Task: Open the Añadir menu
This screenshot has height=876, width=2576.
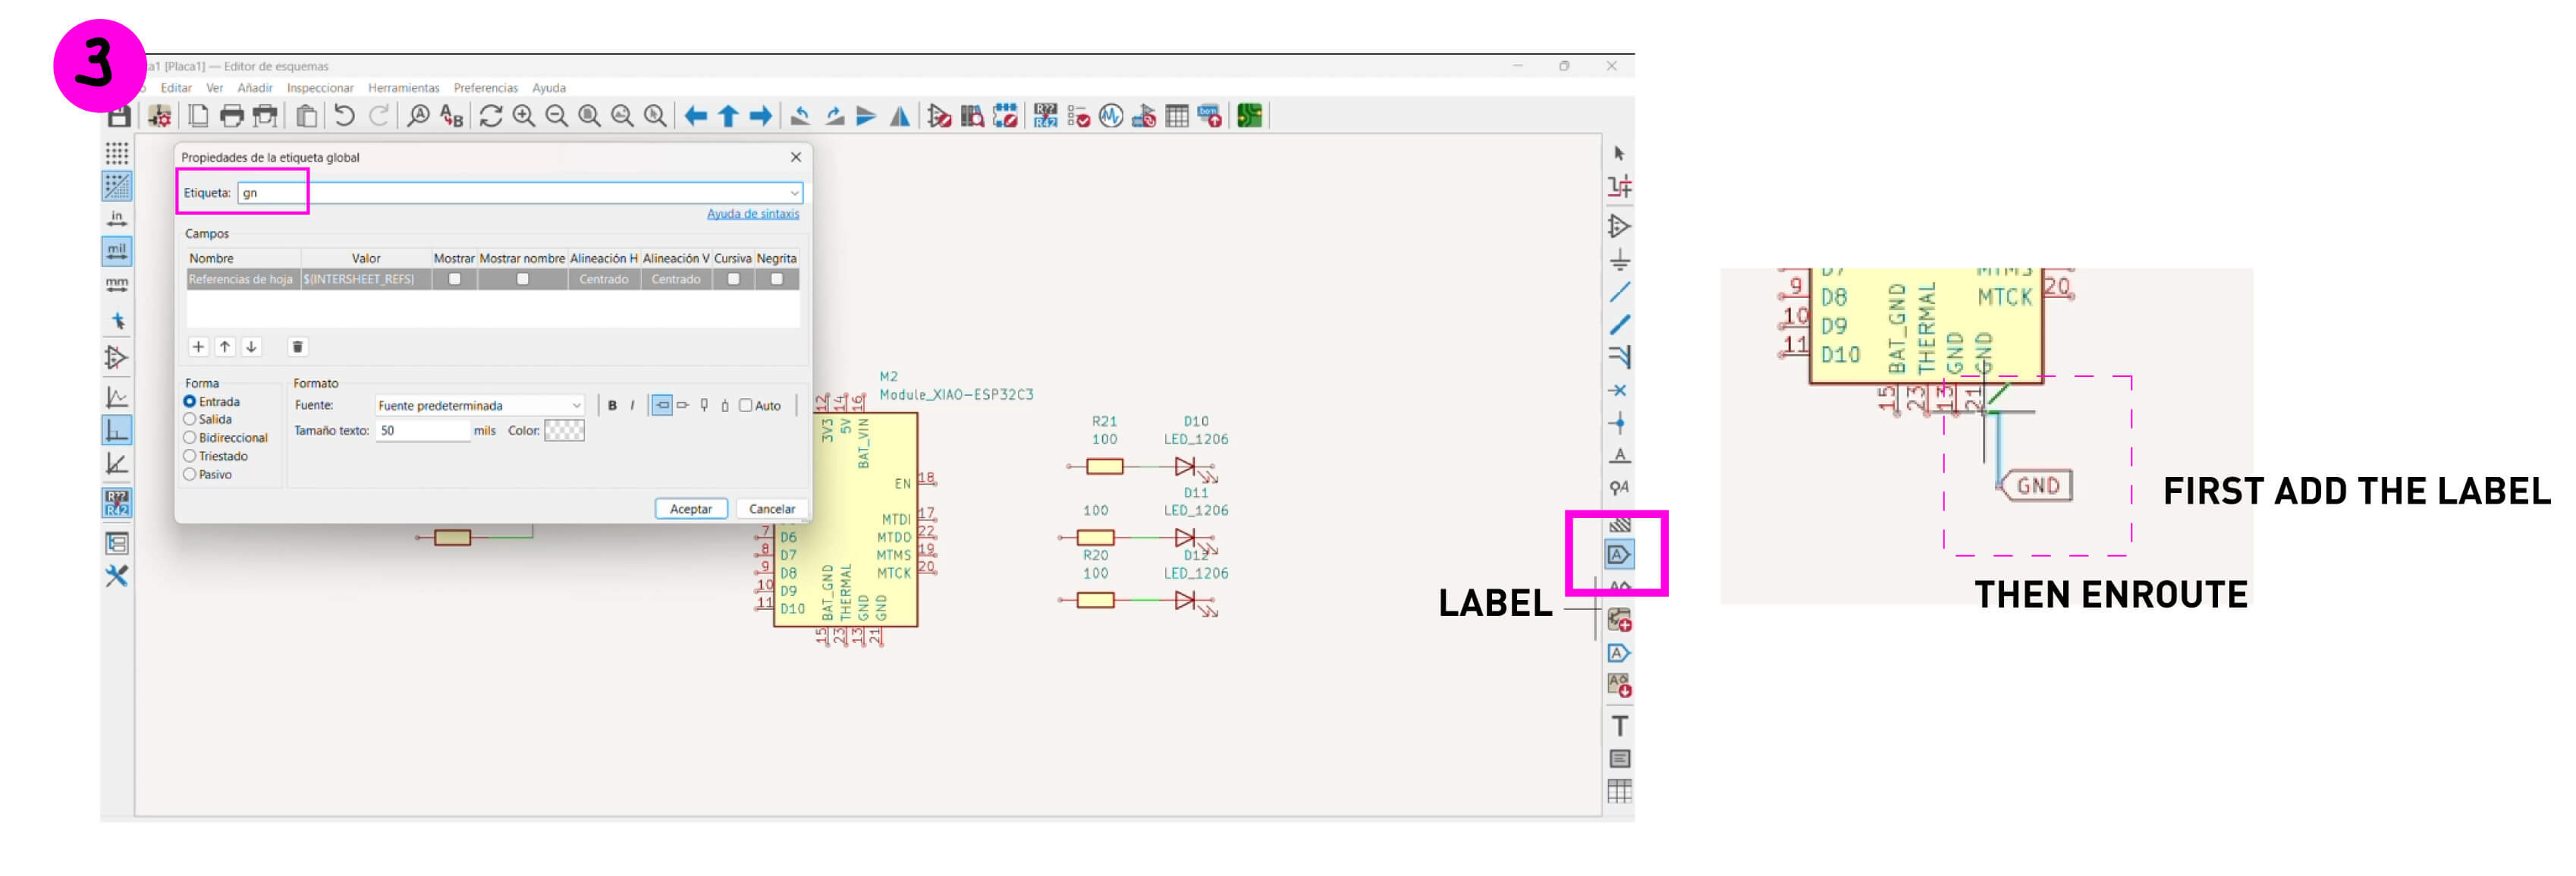Action: (x=255, y=88)
